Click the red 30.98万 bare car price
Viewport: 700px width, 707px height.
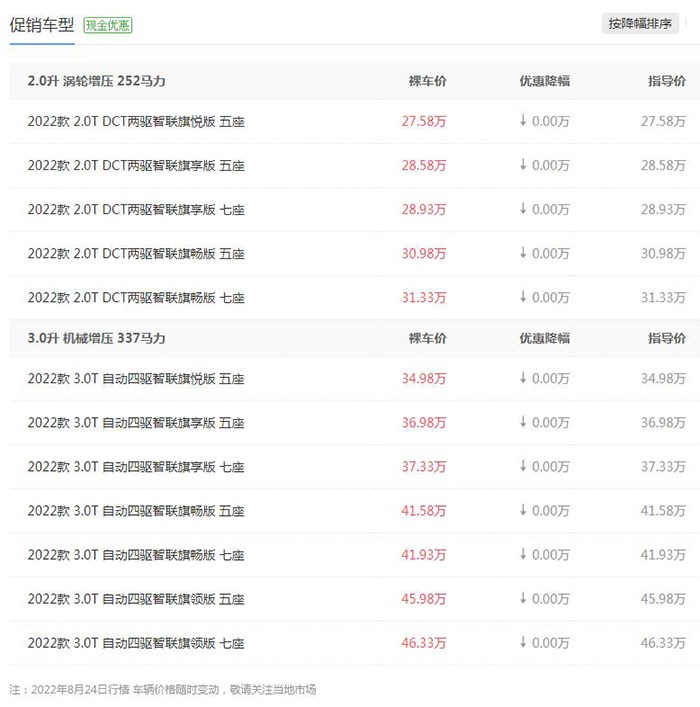coord(424,253)
